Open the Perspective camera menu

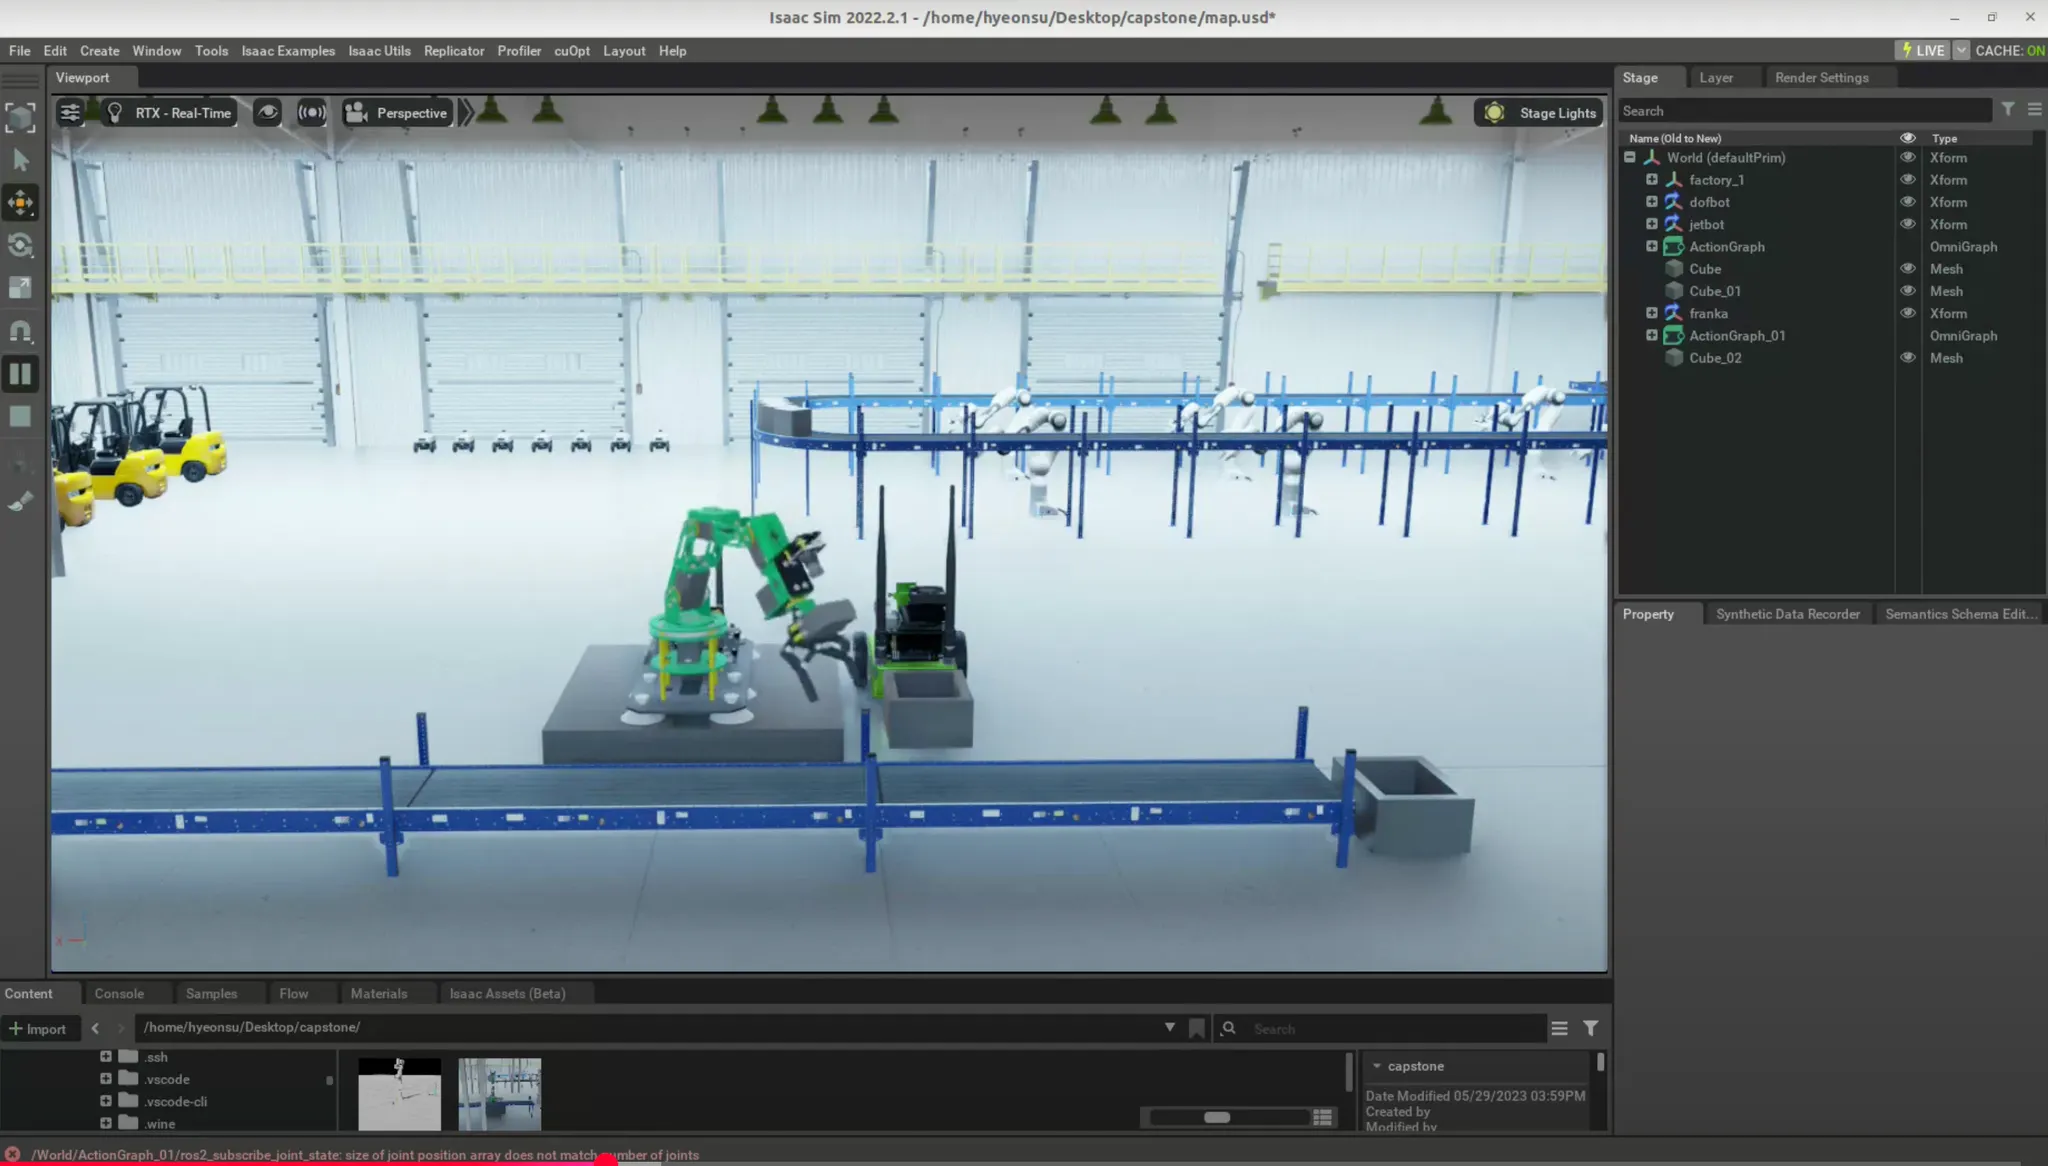398,113
